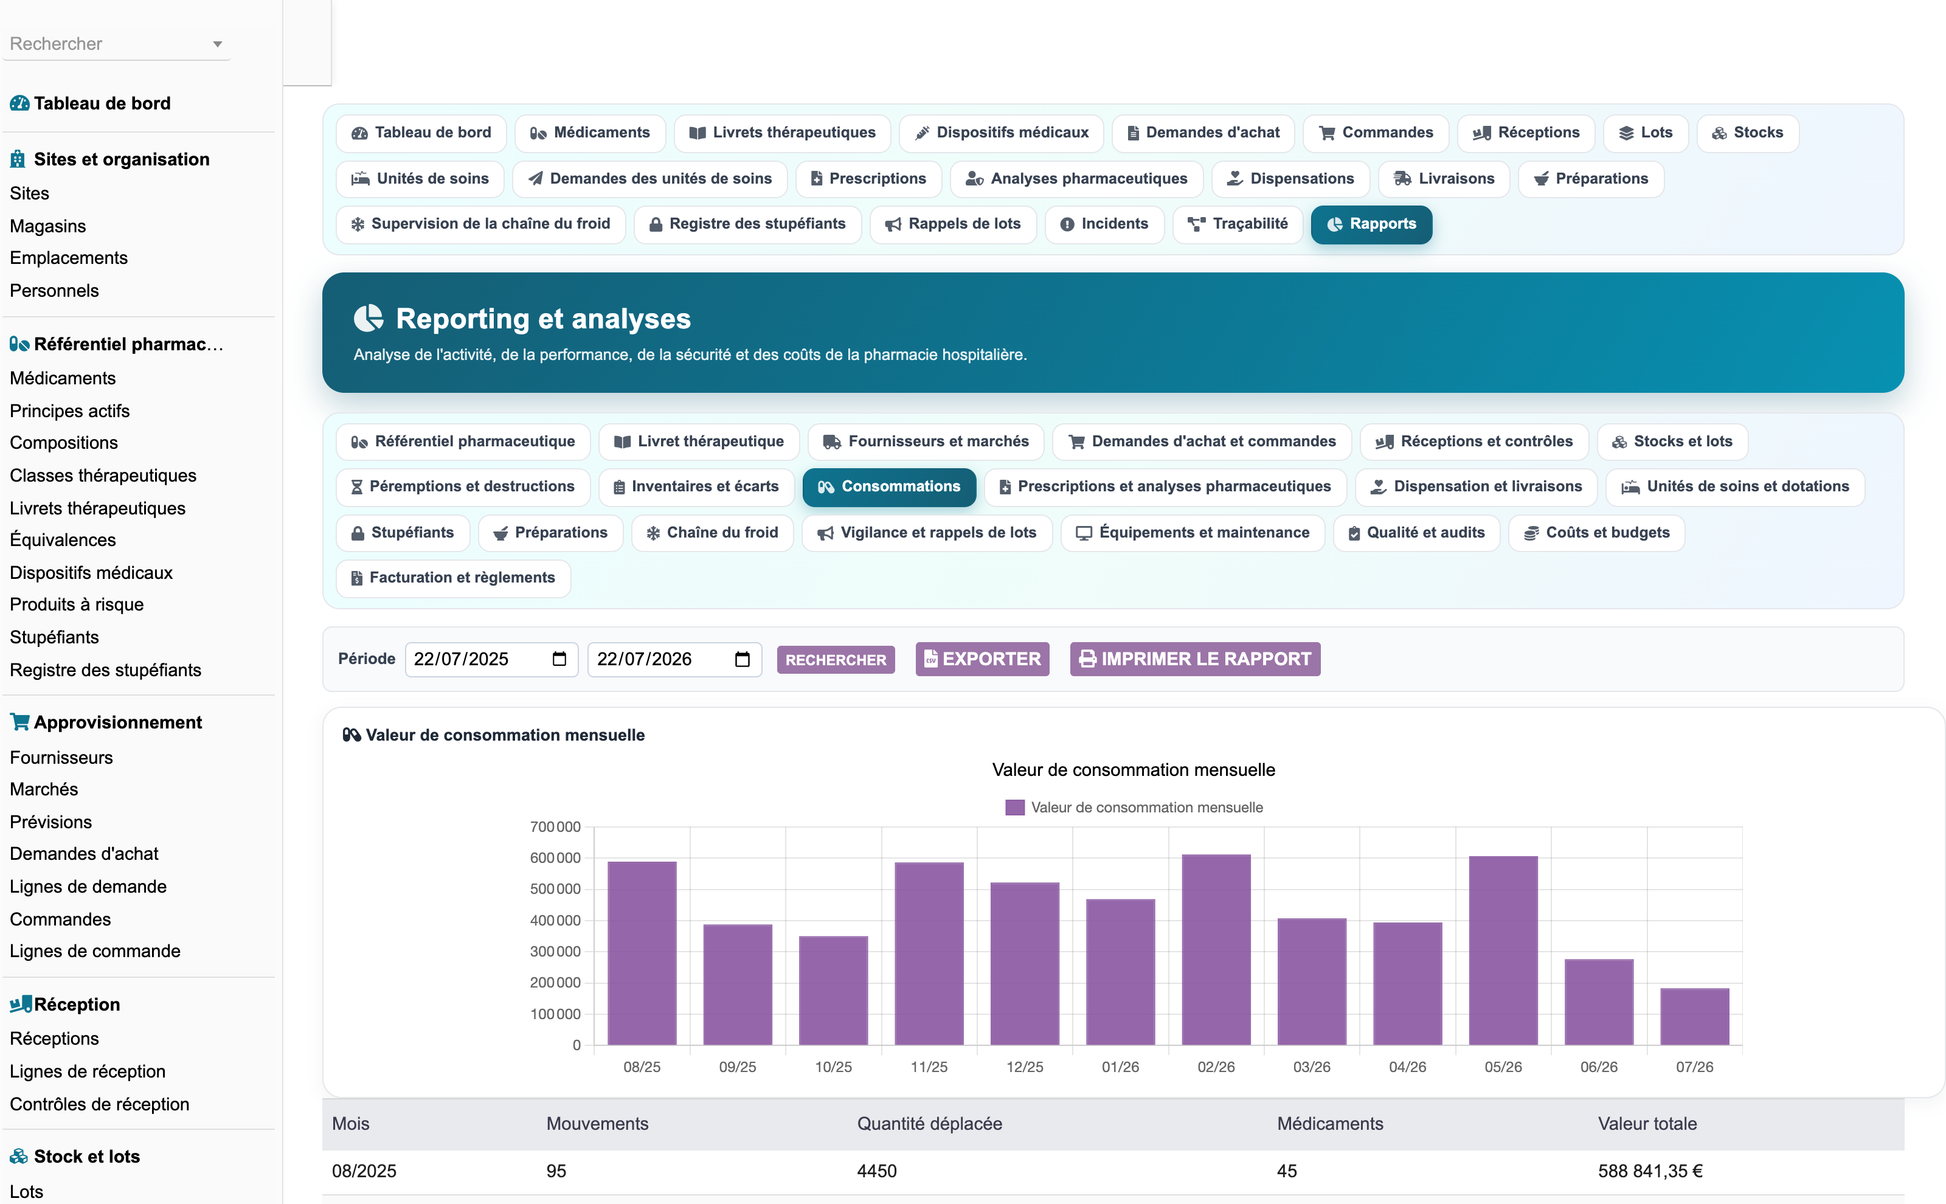
Task: Click the Rappels de lots megaphone icon
Action: click(893, 224)
